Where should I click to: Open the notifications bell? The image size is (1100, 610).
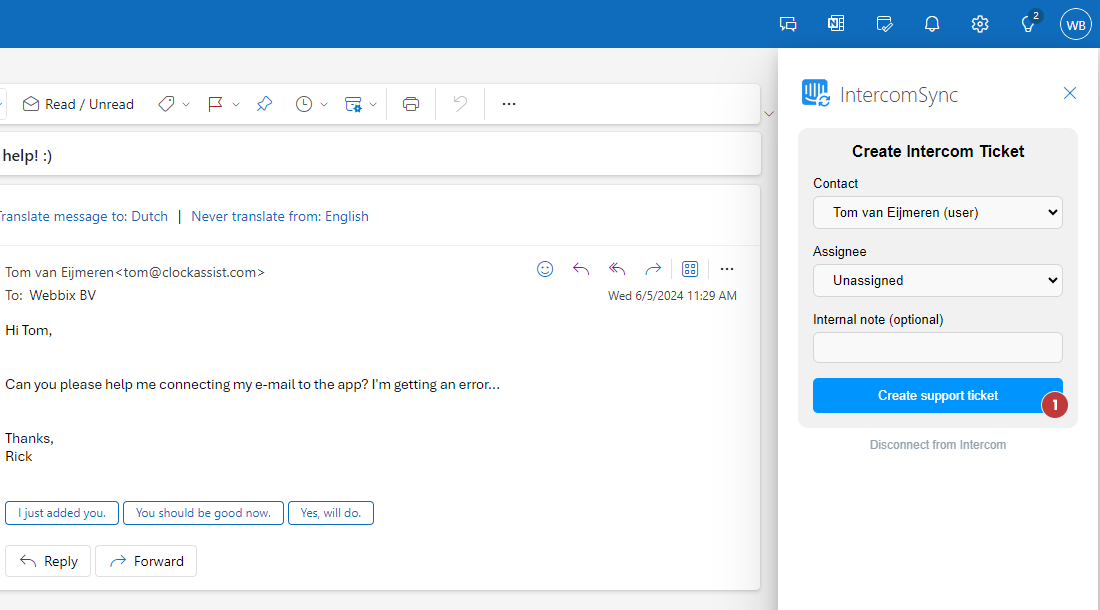tap(932, 24)
